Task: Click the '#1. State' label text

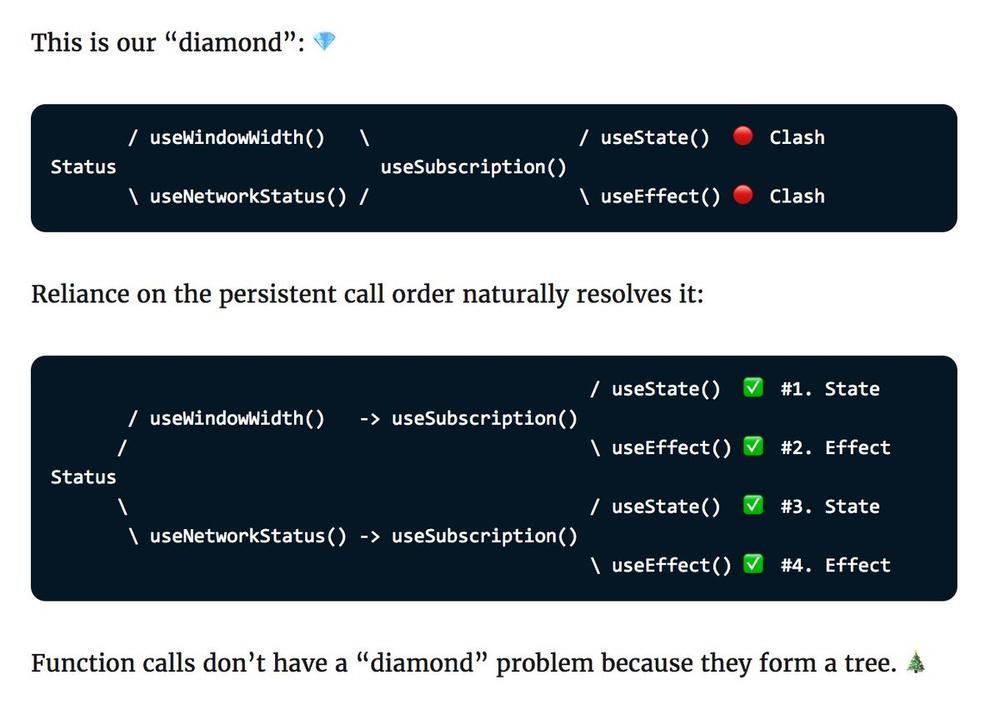Action: pyautogui.click(x=830, y=389)
